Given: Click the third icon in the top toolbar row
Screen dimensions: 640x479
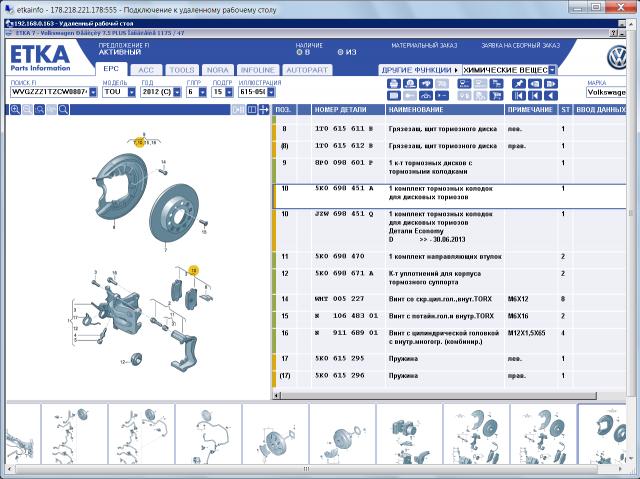Looking at the screenshot, I should pos(426,84).
